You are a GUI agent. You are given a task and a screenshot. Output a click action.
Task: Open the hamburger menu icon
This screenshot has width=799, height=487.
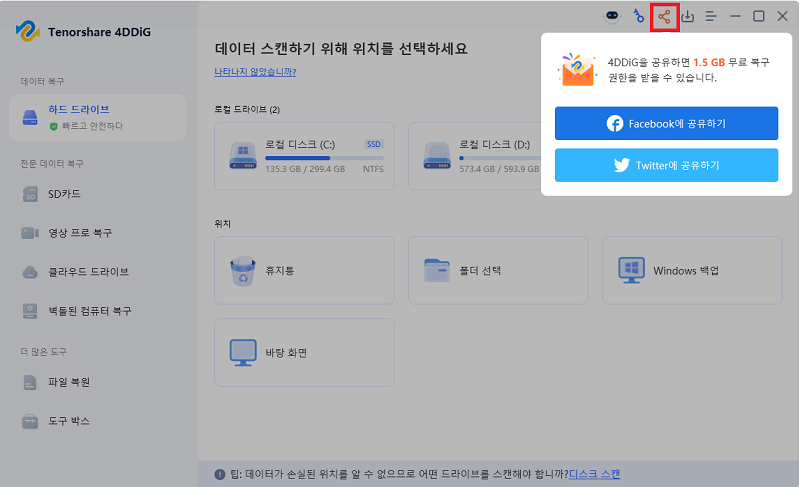pos(711,16)
